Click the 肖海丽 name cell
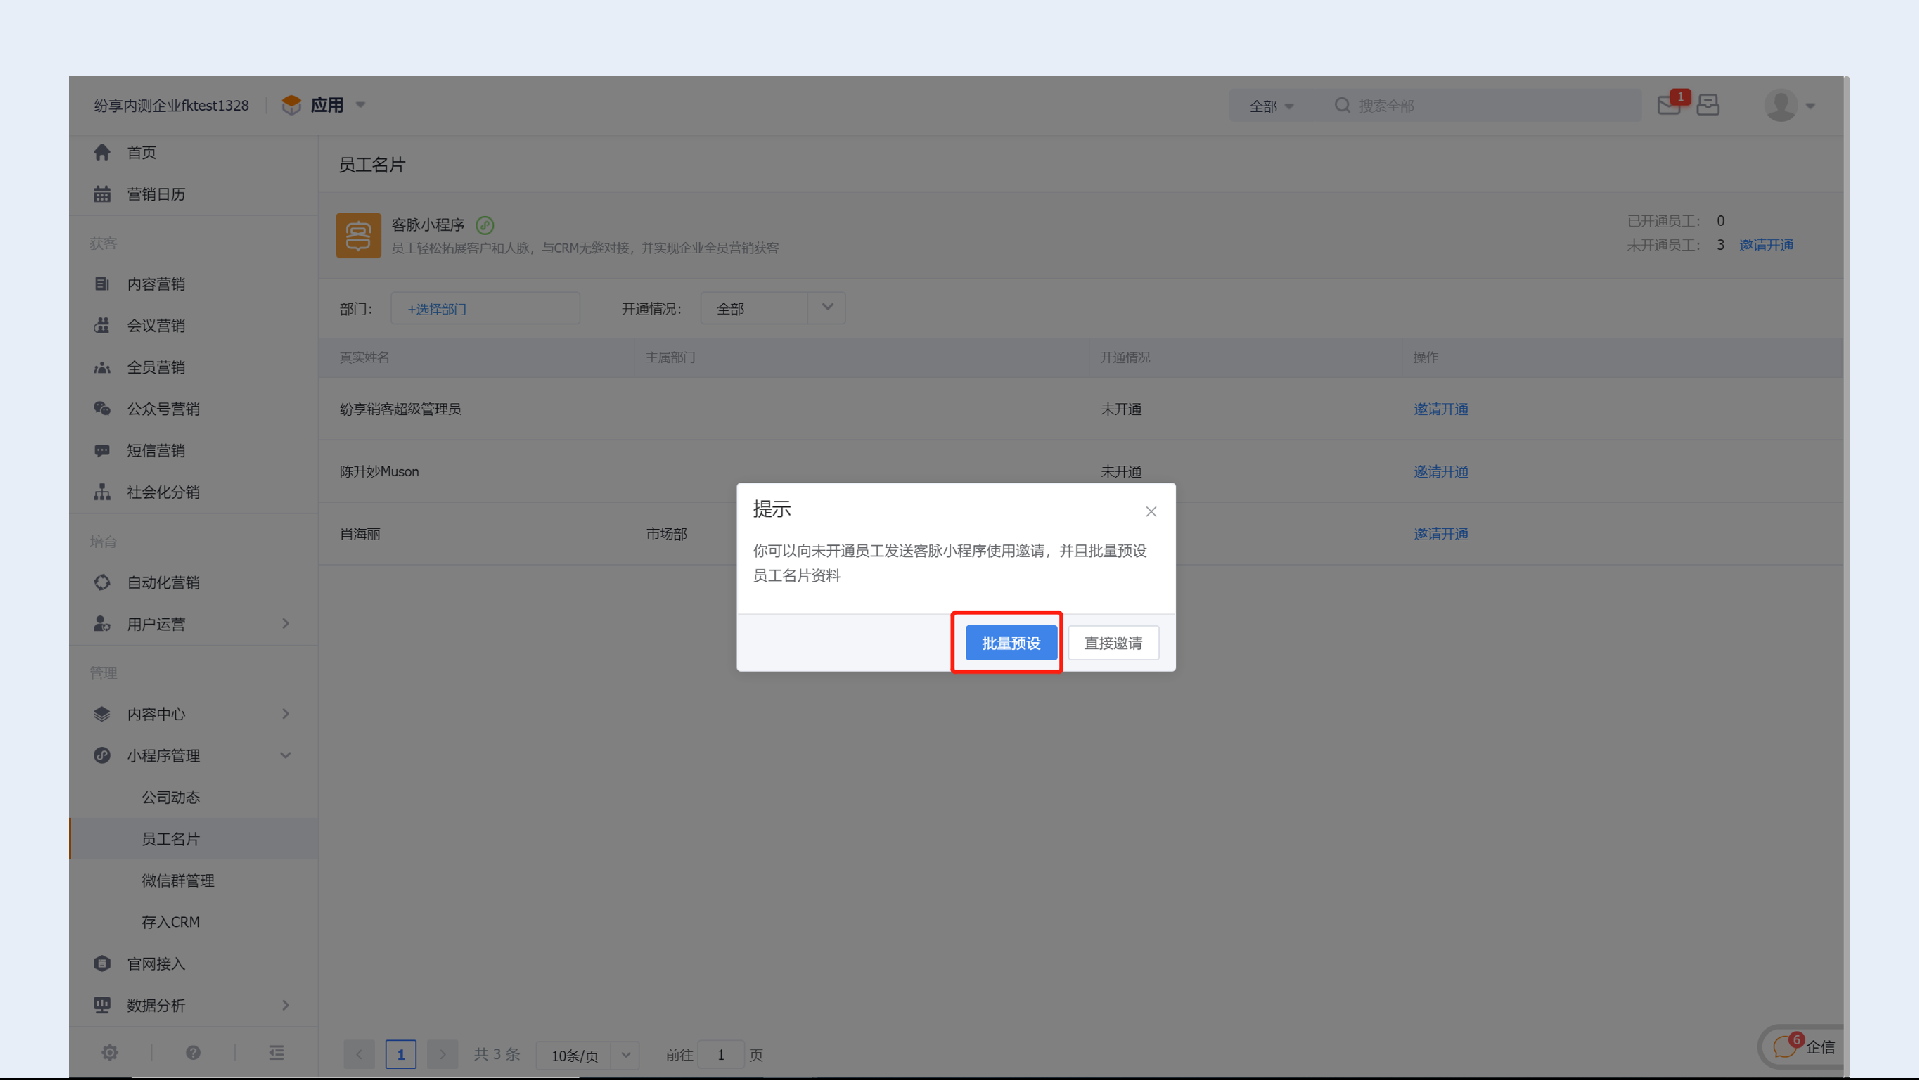This screenshot has width=1919, height=1080. point(360,534)
